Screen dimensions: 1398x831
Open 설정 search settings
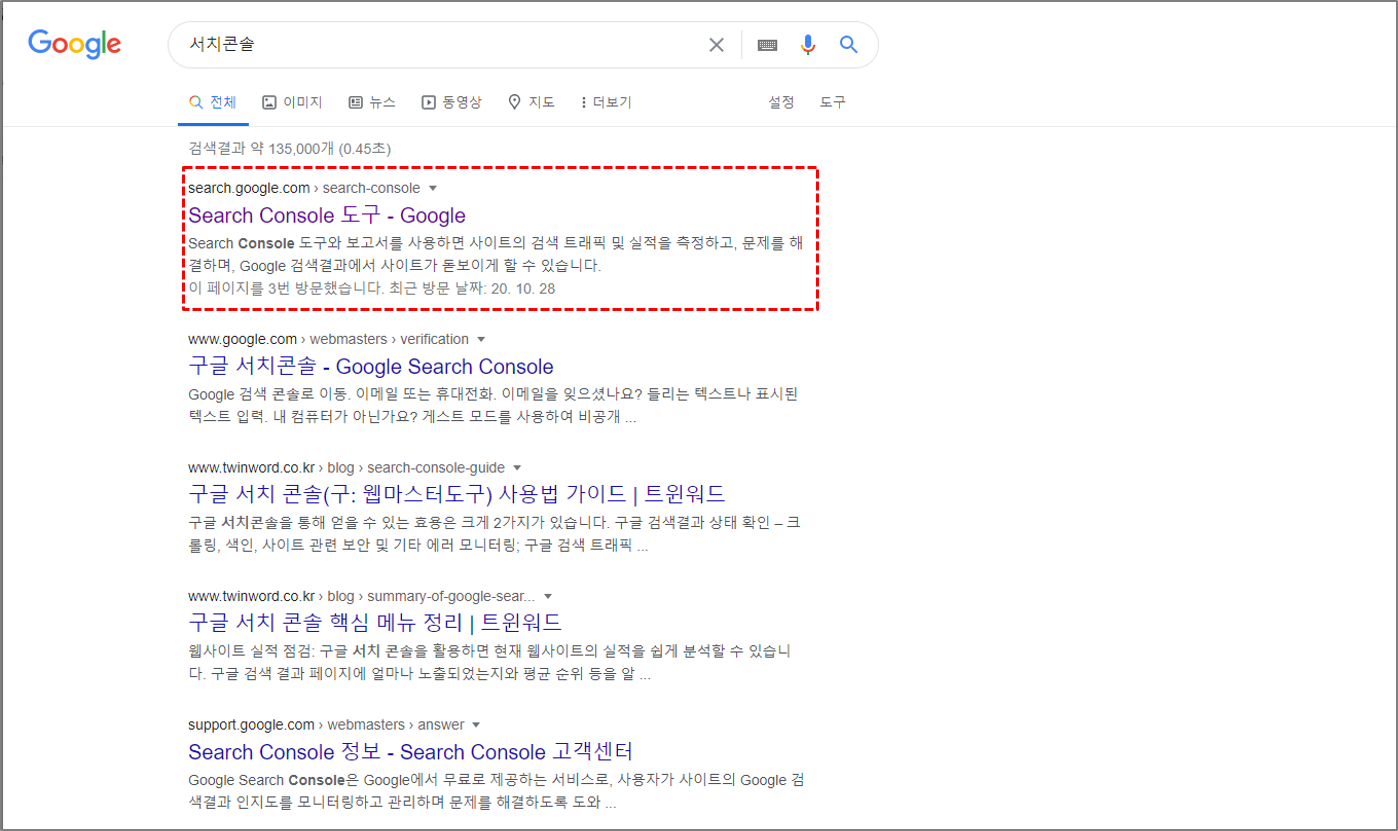pyautogui.click(x=781, y=102)
